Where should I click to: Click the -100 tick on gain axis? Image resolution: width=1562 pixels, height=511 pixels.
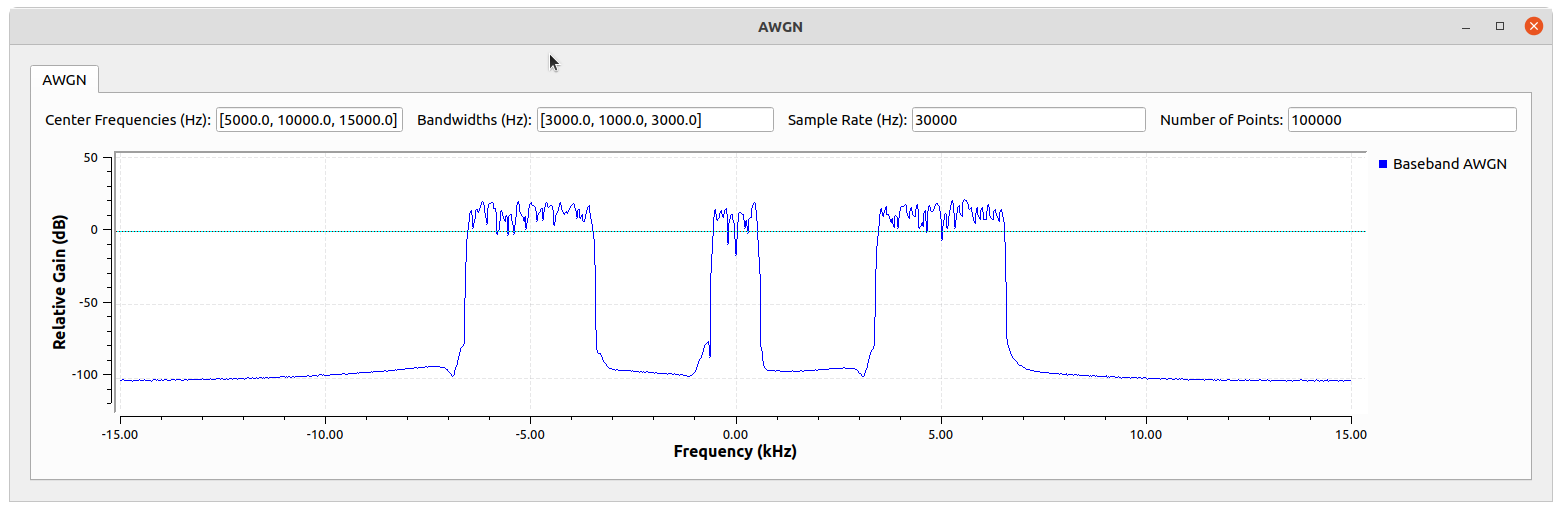point(83,374)
